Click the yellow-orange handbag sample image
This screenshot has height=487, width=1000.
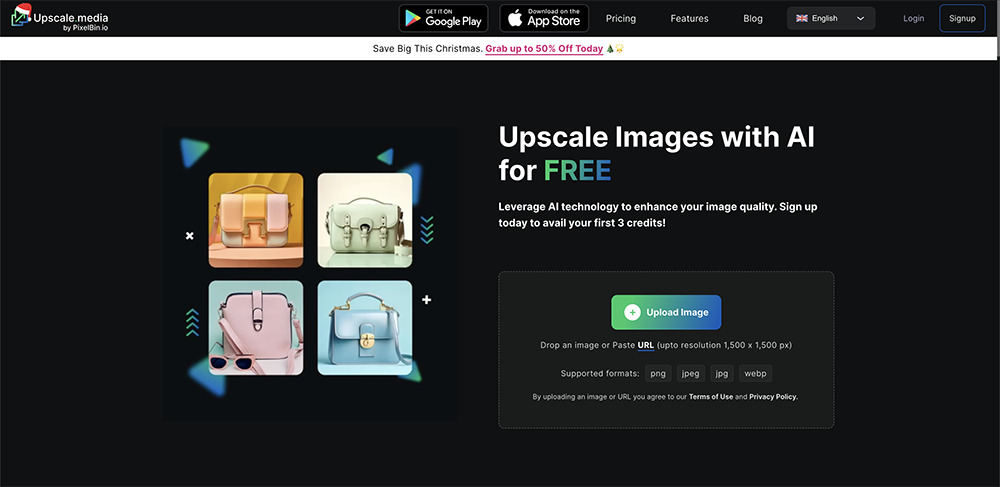click(x=256, y=220)
